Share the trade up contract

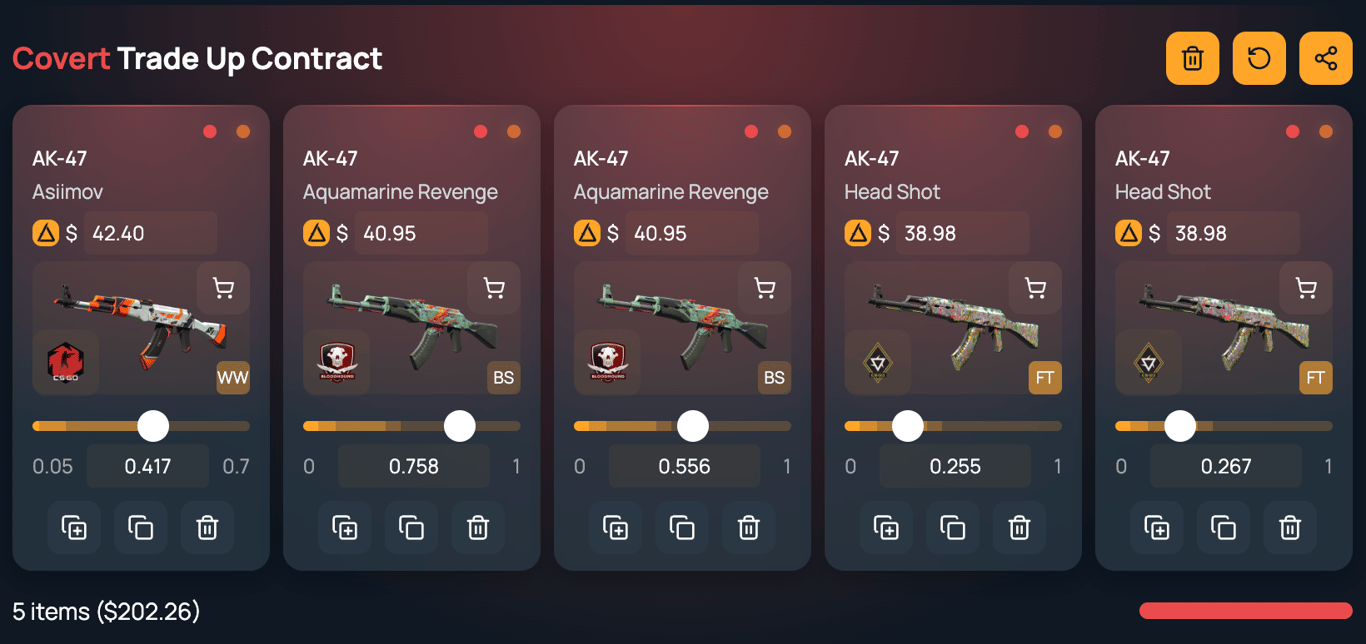tap(1326, 58)
